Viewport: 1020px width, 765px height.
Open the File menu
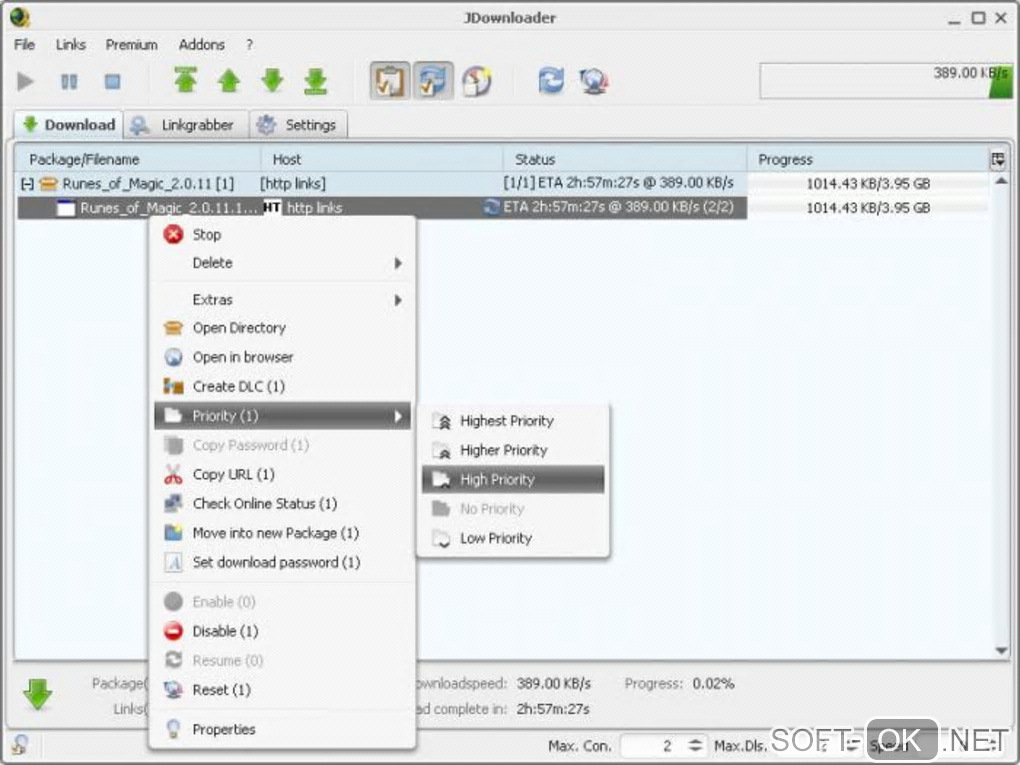[x=25, y=44]
